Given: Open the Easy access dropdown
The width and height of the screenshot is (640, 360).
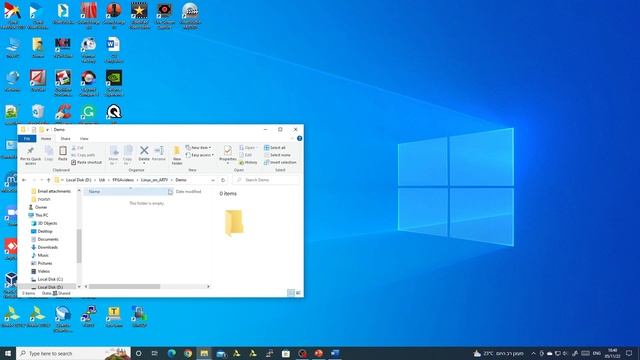Looking at the screenshot, I should [200, 155].
